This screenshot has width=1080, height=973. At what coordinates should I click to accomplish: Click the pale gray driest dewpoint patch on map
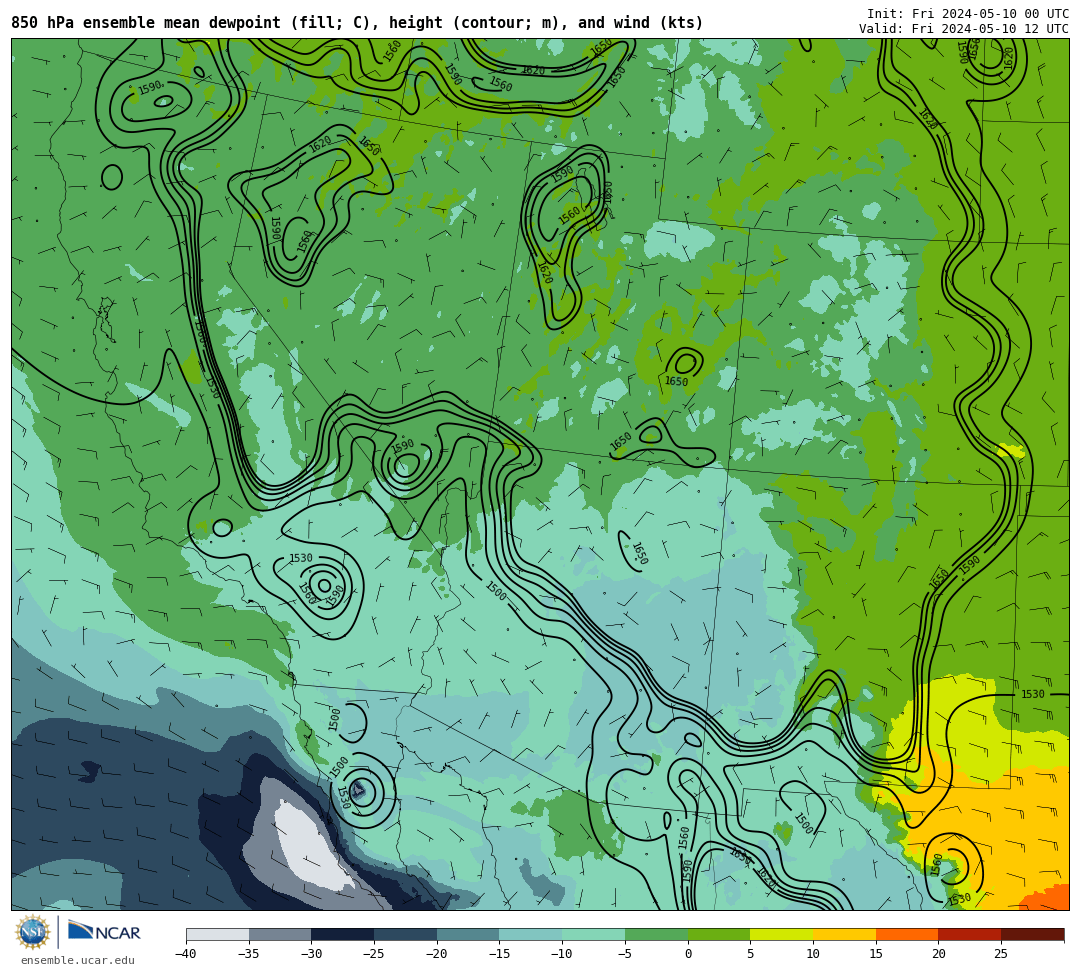308,844
